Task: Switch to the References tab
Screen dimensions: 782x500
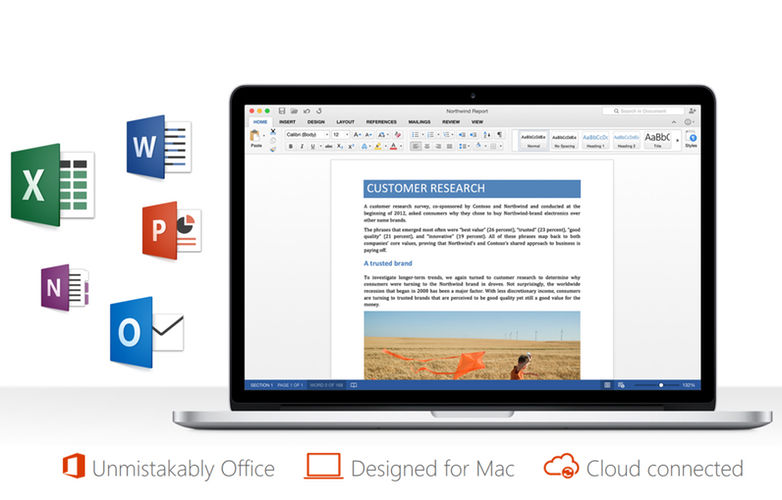Action: coord(382,122)
